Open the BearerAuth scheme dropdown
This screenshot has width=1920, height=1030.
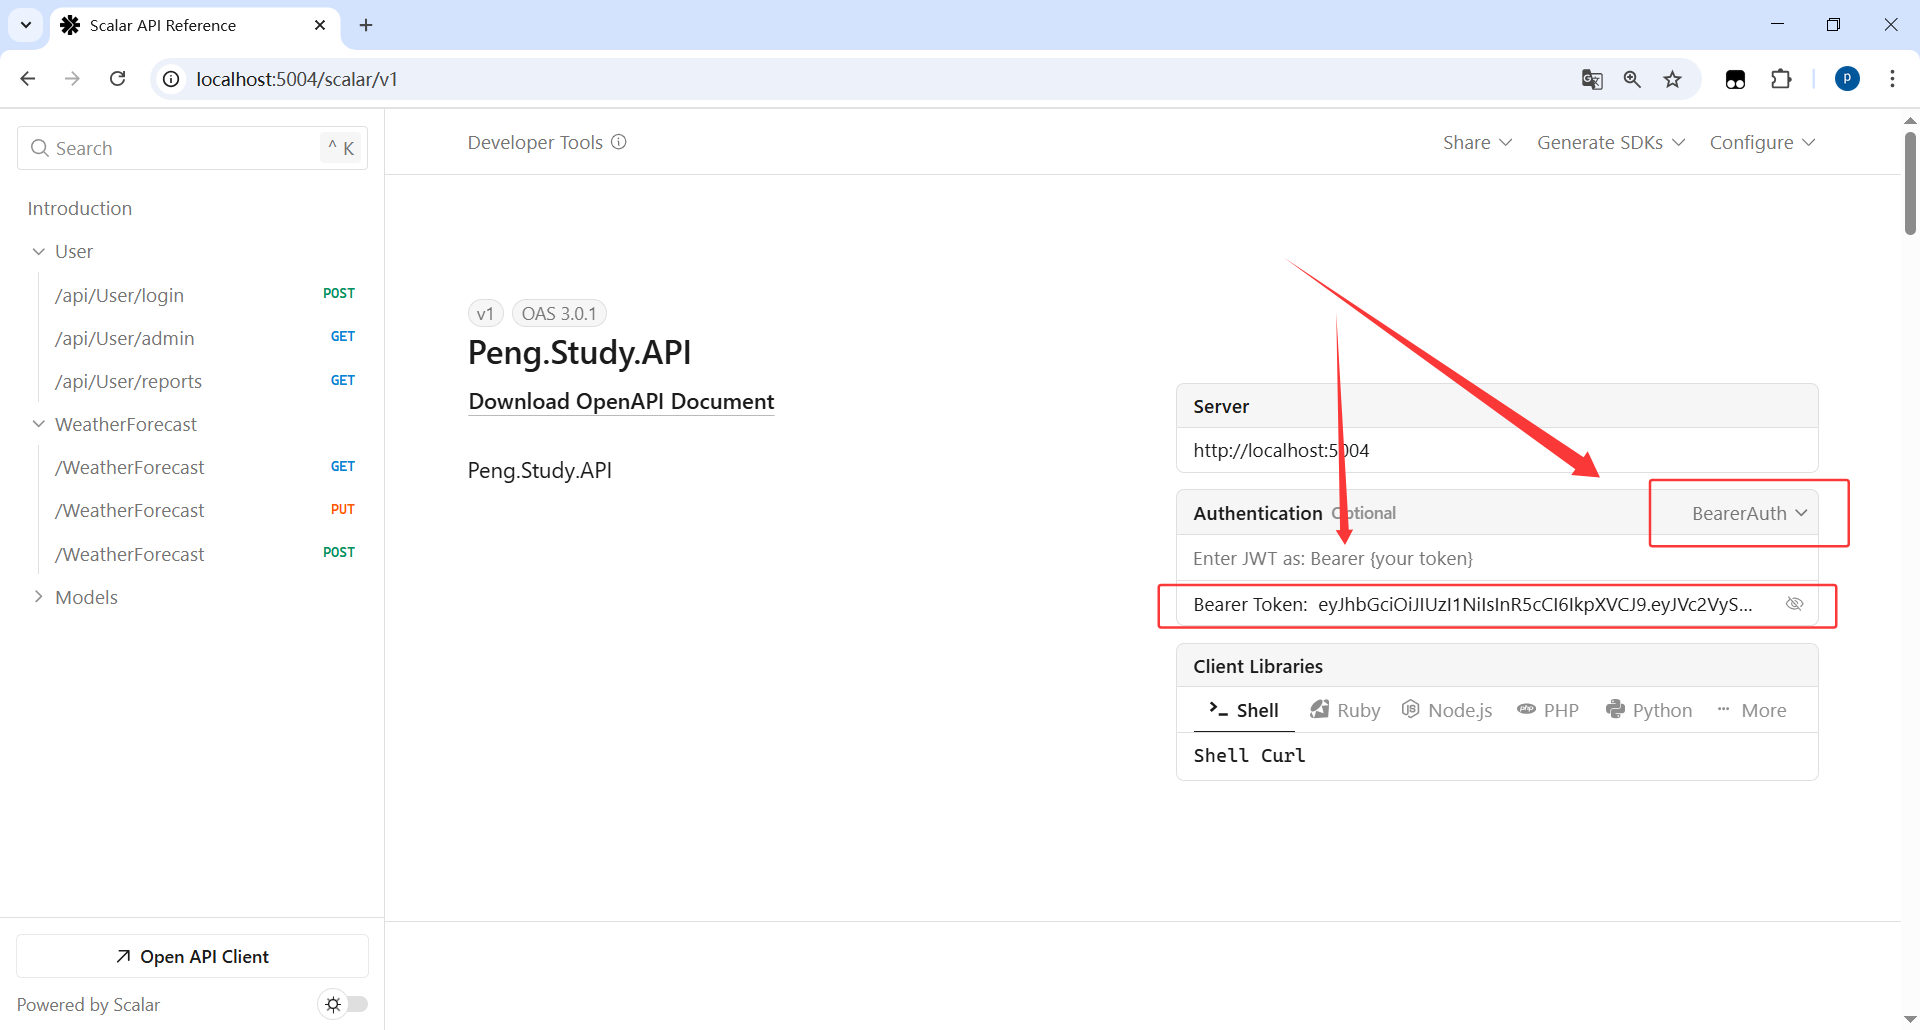pos(1749,513)
